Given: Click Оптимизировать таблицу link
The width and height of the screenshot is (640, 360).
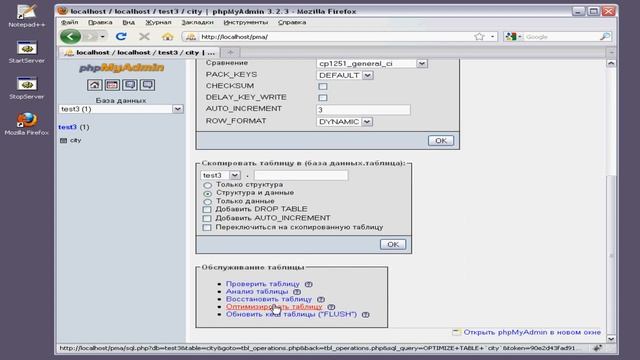Looking at the screenshot, I should coord(274,307).
